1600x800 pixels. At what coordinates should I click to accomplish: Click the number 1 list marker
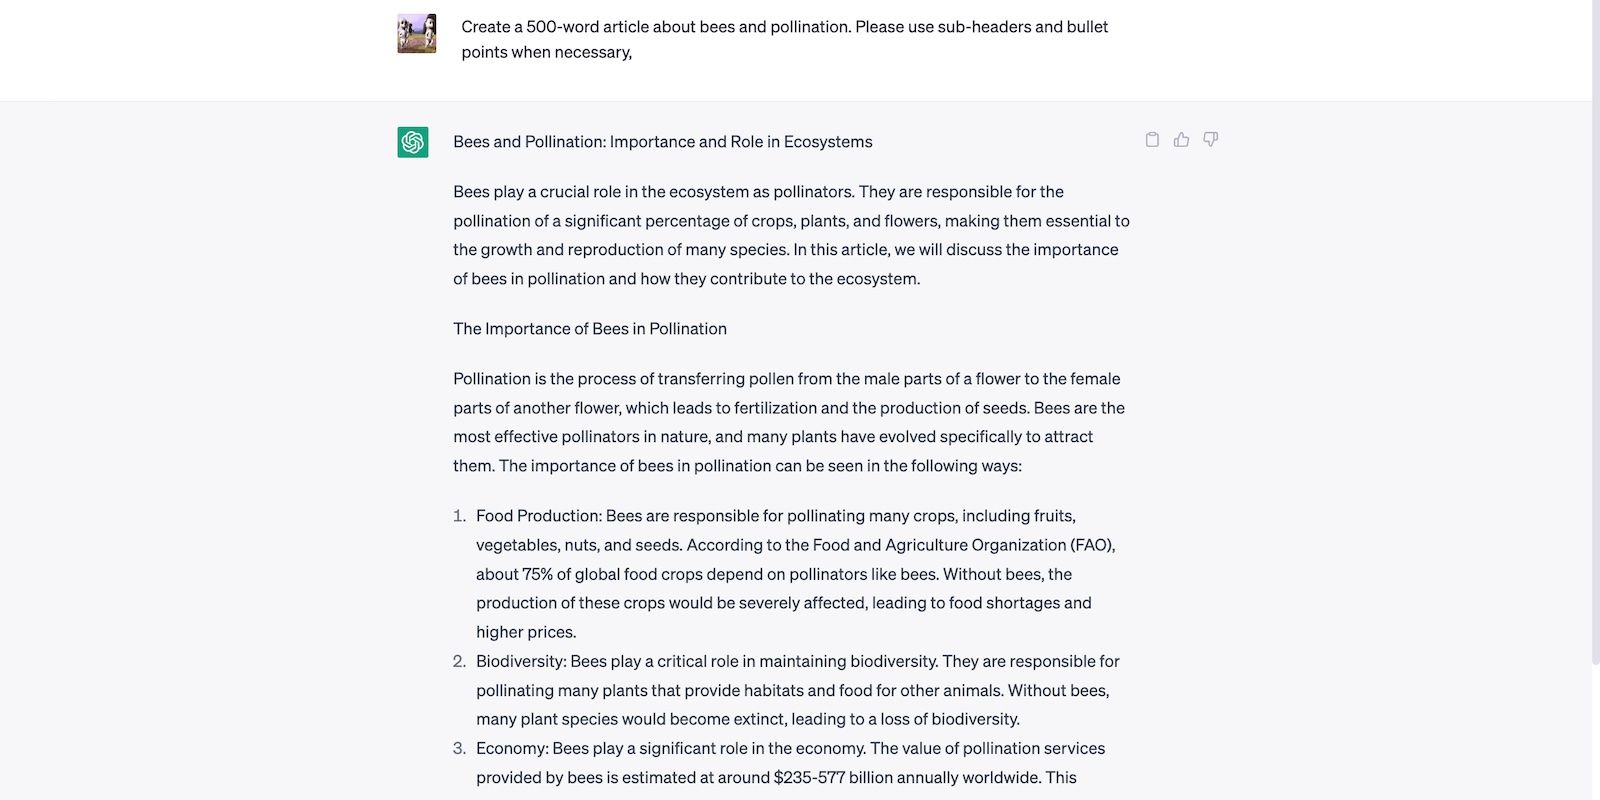click(459, 516)
